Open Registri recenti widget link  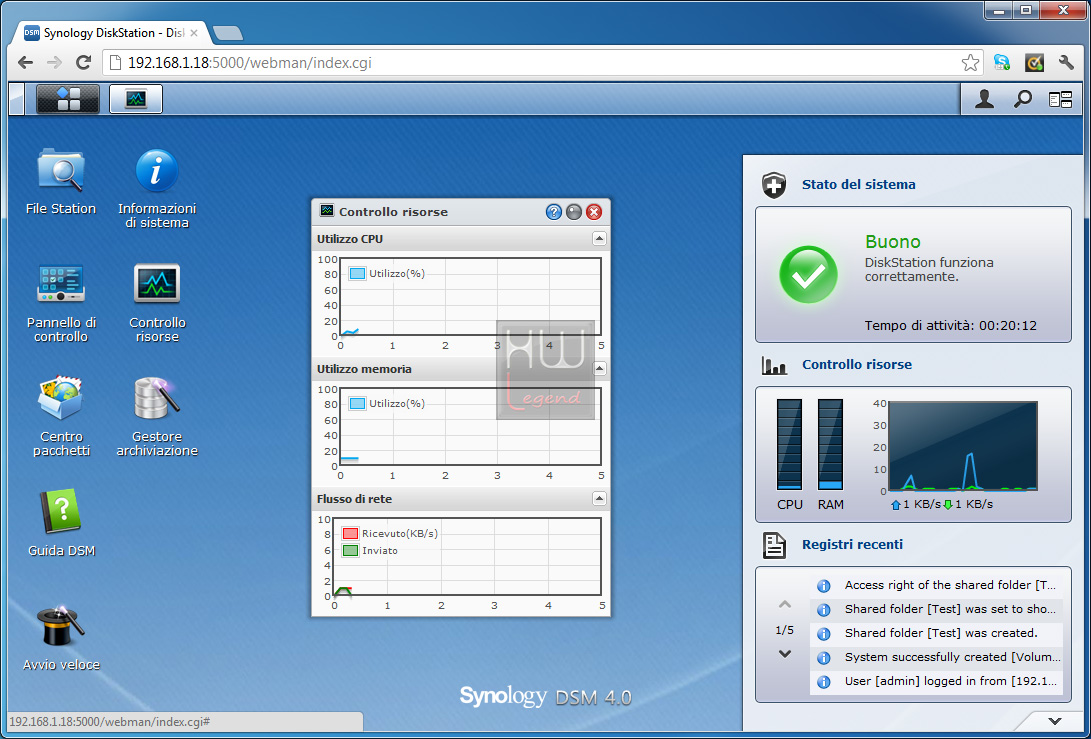coord(852,545)
